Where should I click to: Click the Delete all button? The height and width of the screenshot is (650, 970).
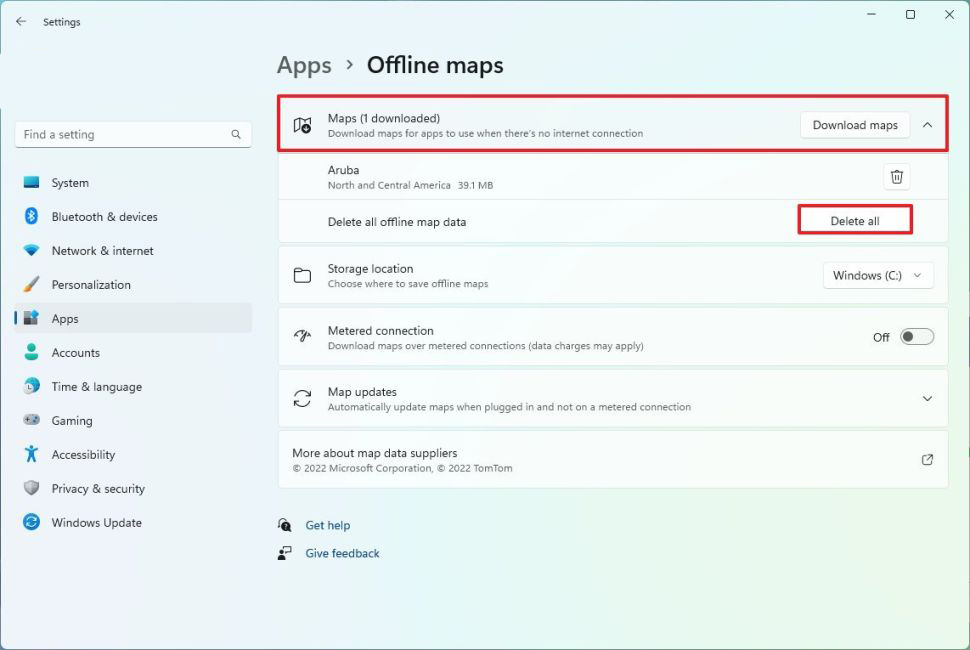tap(854, 221)
